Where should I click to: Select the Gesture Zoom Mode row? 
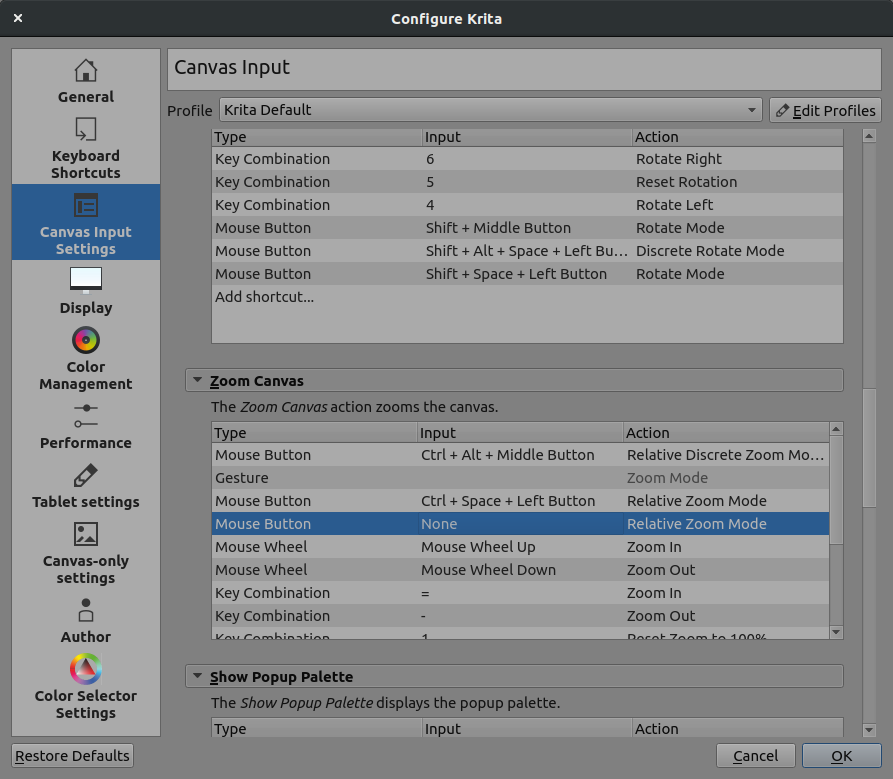pos(521,478)
